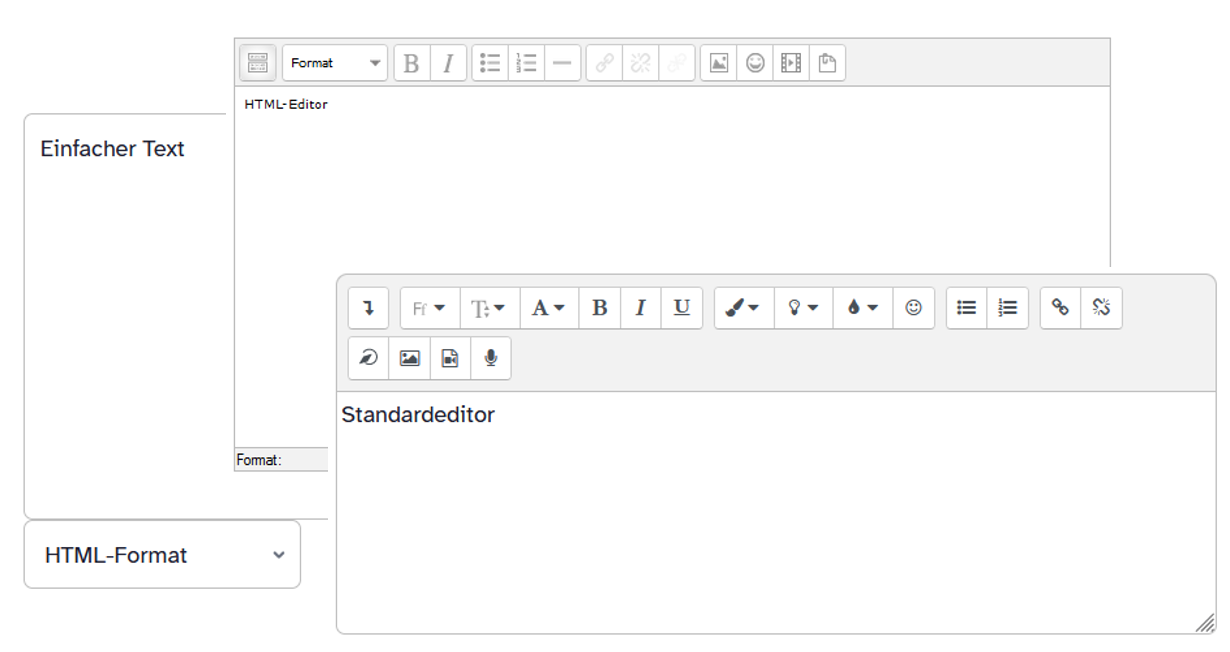
Task: Open the font family (Ff) dropdown
Action: tap(429, 308)
